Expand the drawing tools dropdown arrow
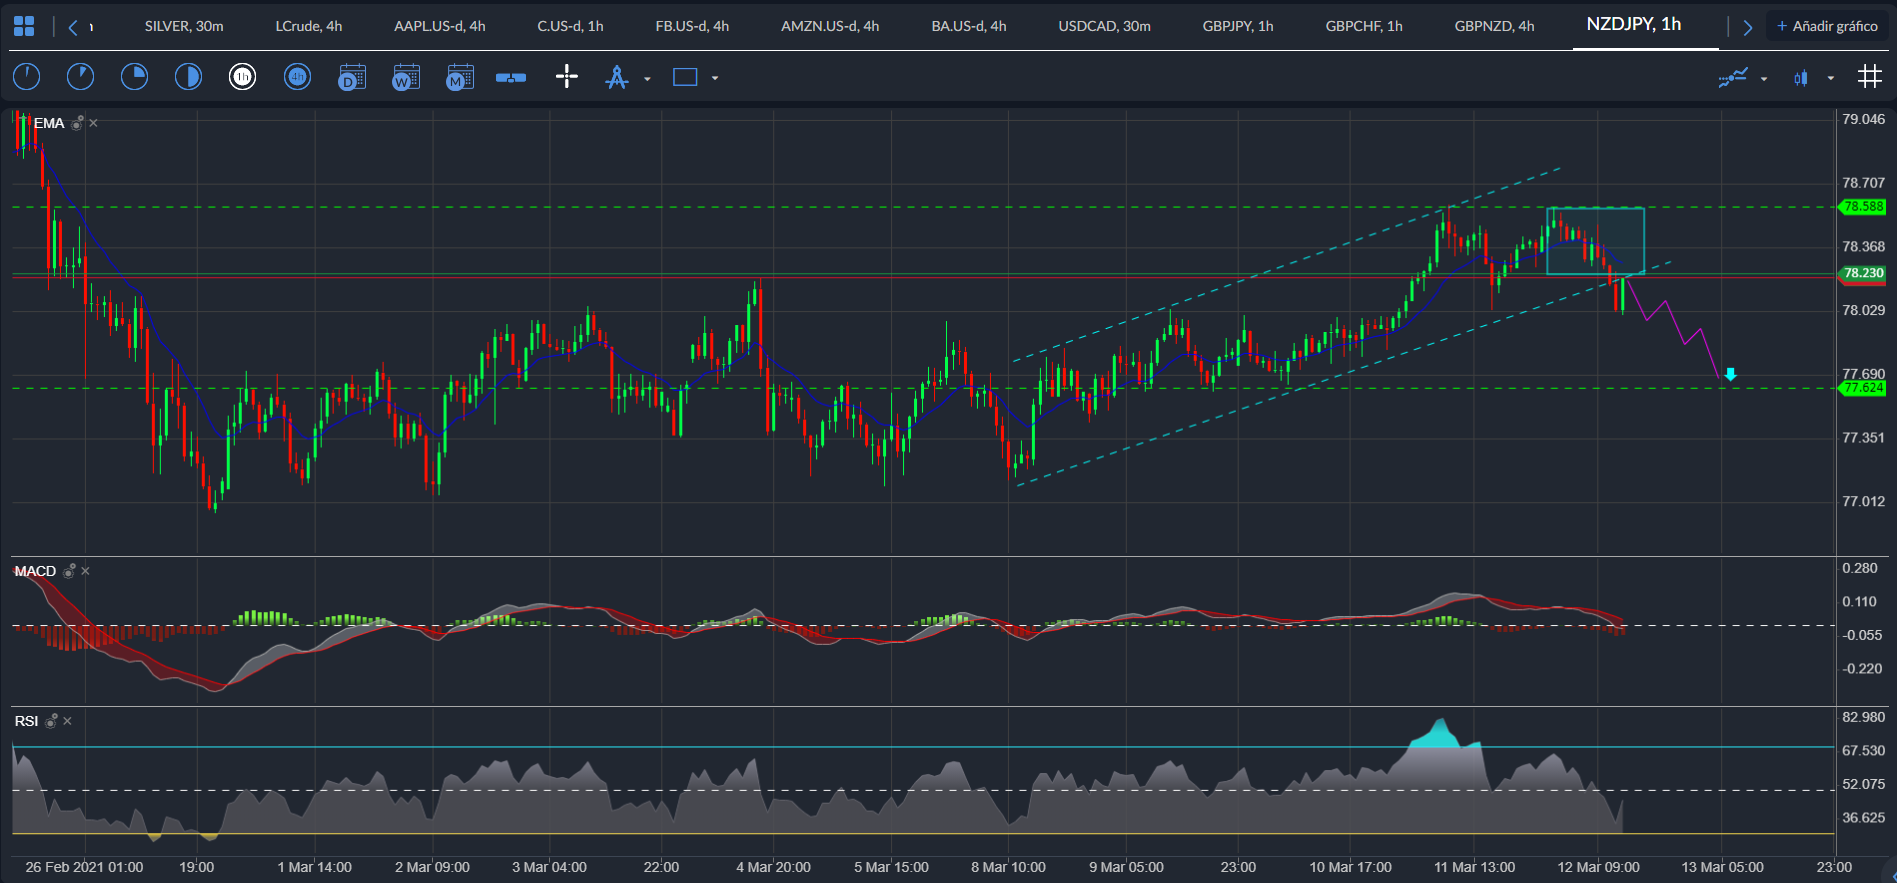The width and height of the screenshot is (1897, 883). (x=647, y=79)
